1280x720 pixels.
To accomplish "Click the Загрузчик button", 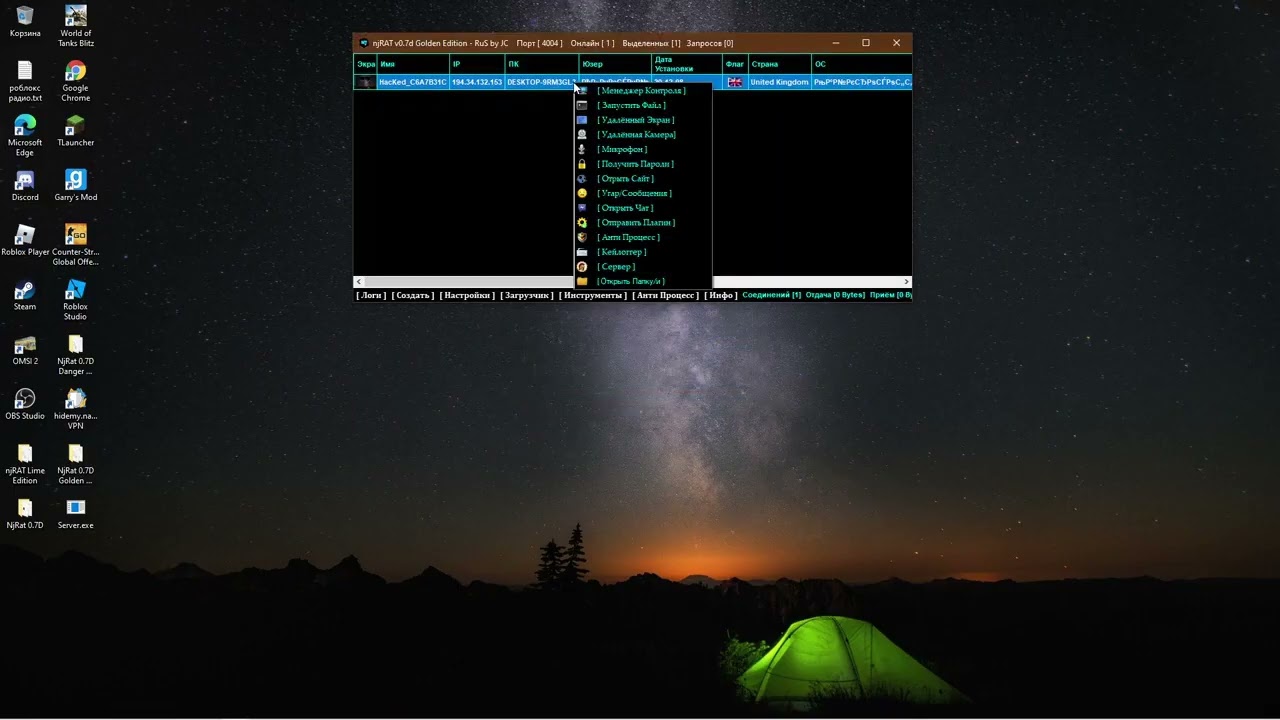I will coord(527,295).
